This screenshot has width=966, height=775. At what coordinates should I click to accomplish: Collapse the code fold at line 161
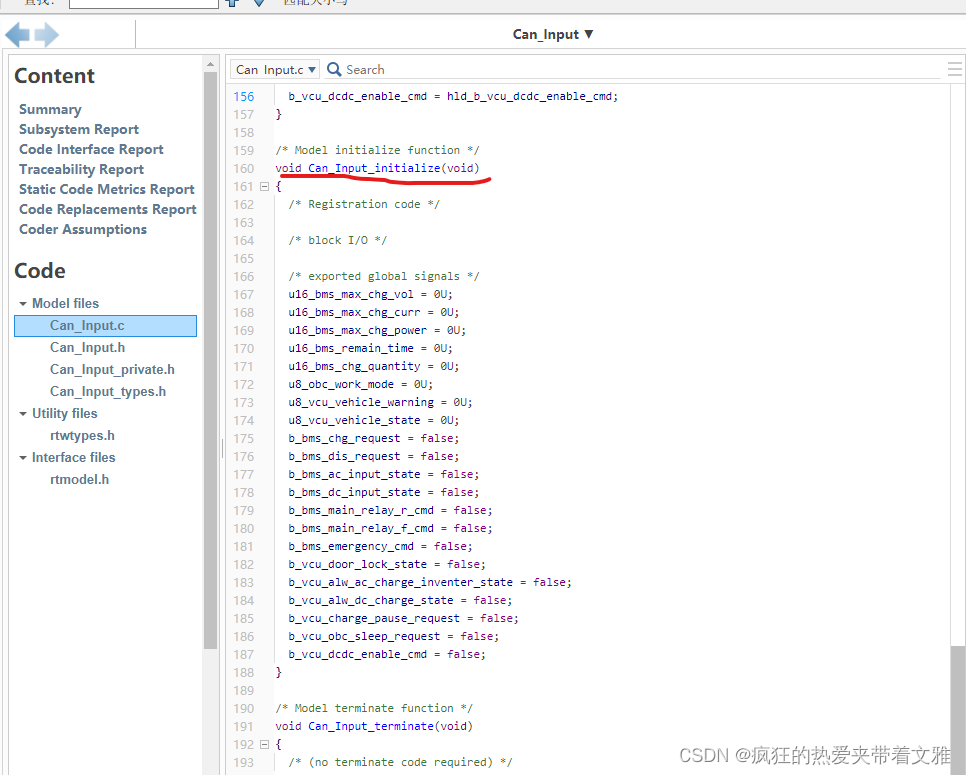point(264,186)
